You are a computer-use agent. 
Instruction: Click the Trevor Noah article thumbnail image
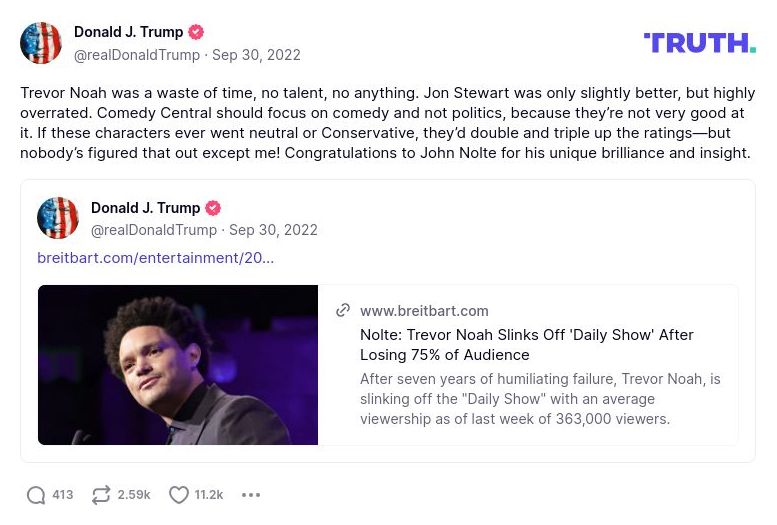pos(178,365)
